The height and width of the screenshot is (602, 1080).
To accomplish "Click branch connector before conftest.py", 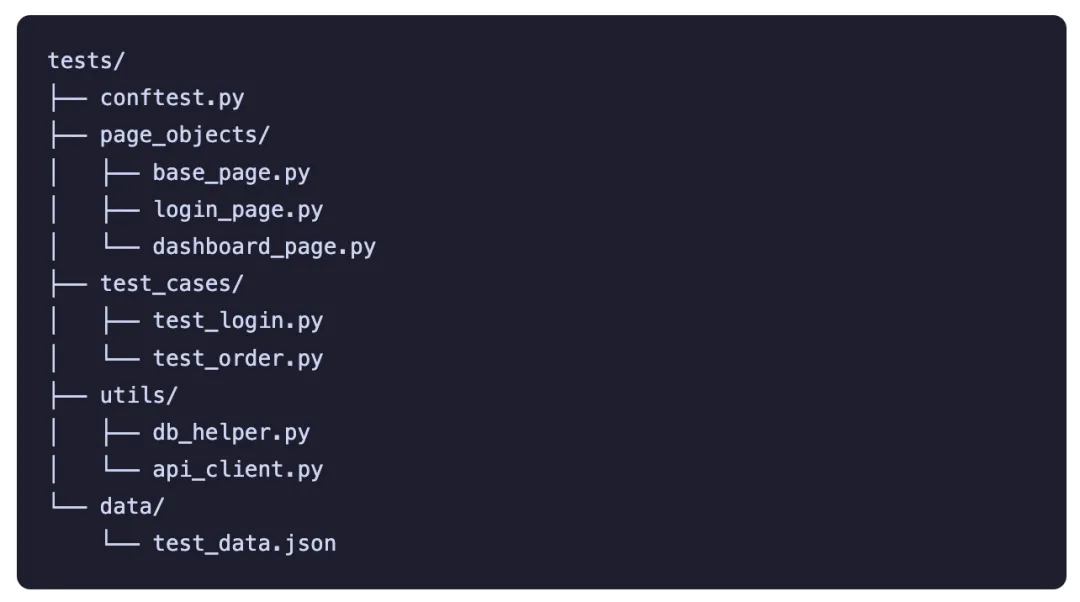I will pos(69,98).
